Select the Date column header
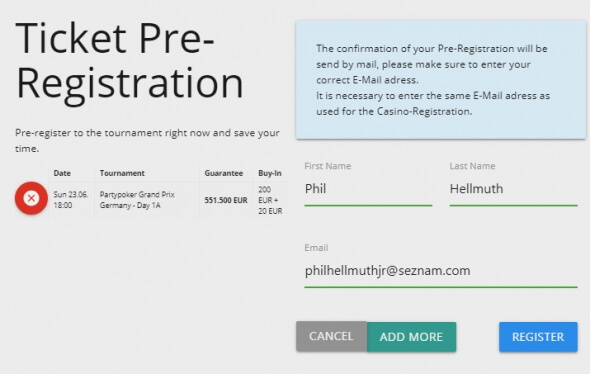Screen dimensions: 590x374 [62, 173]
